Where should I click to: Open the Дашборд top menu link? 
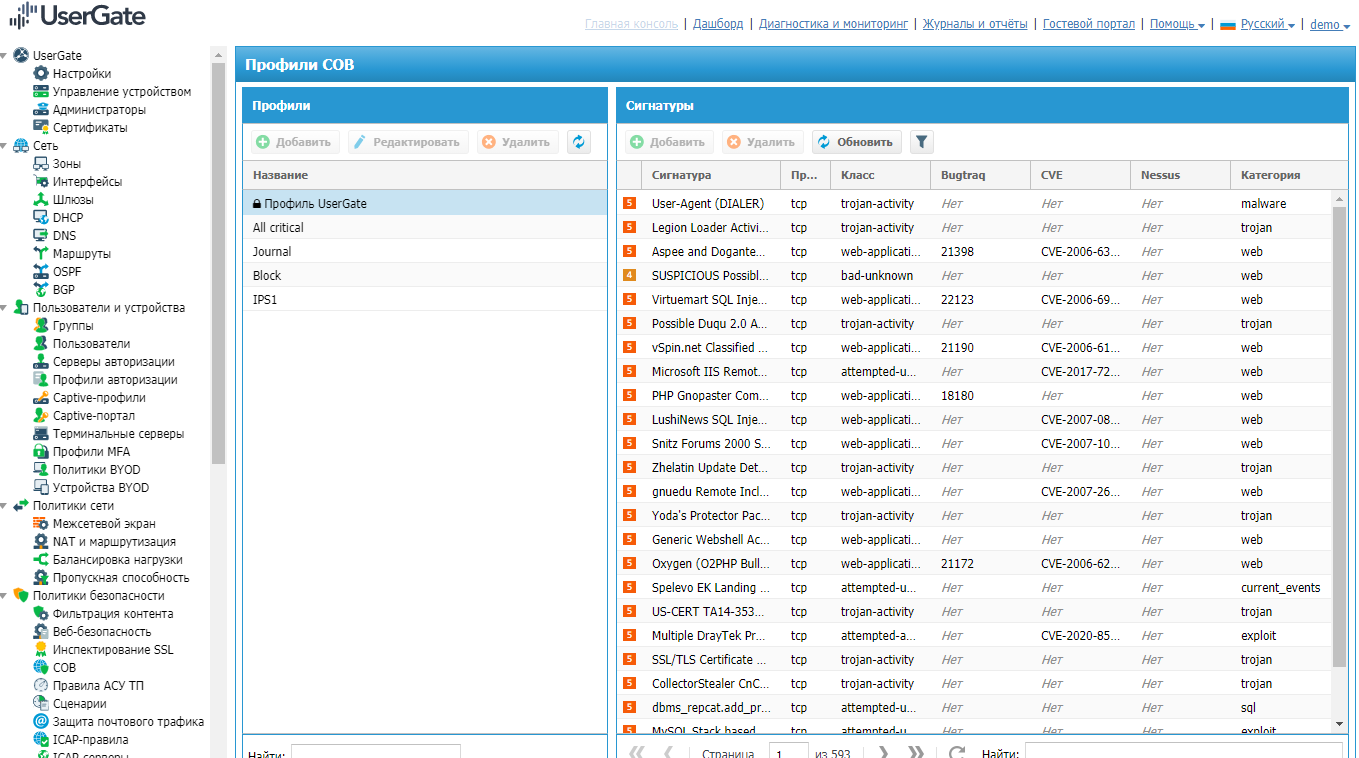point(718,24)
